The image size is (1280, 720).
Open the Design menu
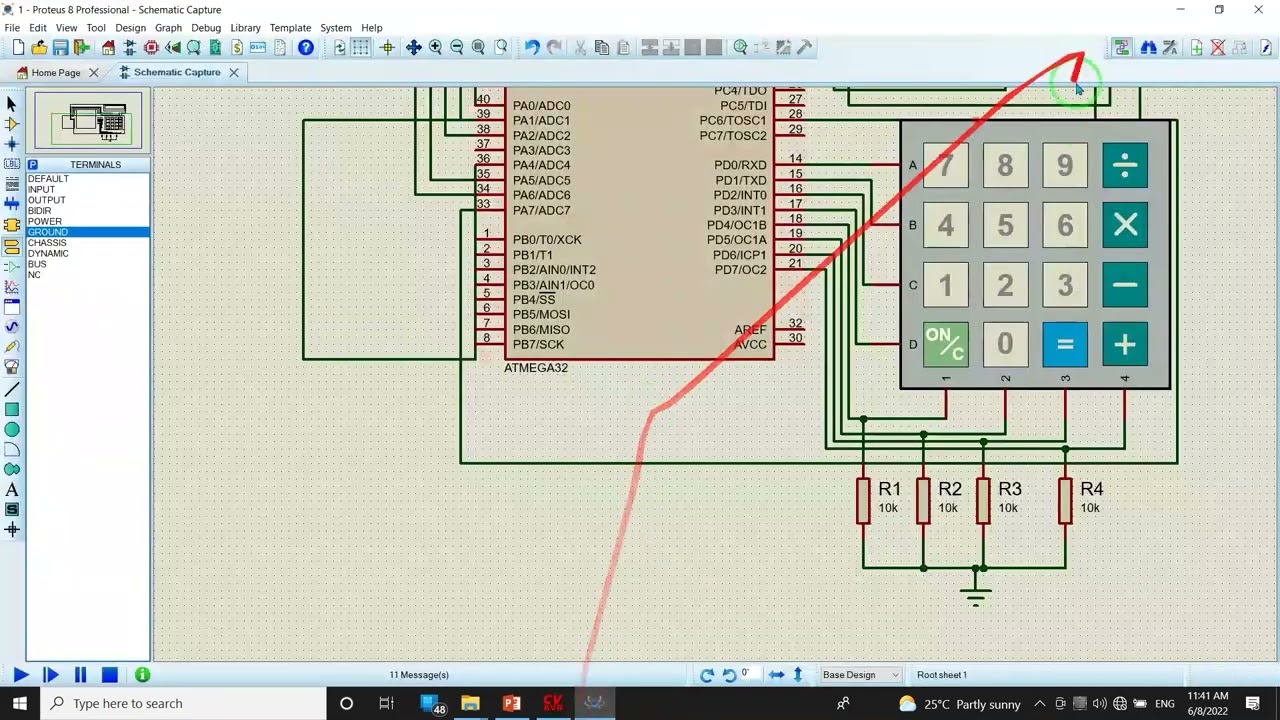click(130, 28)
